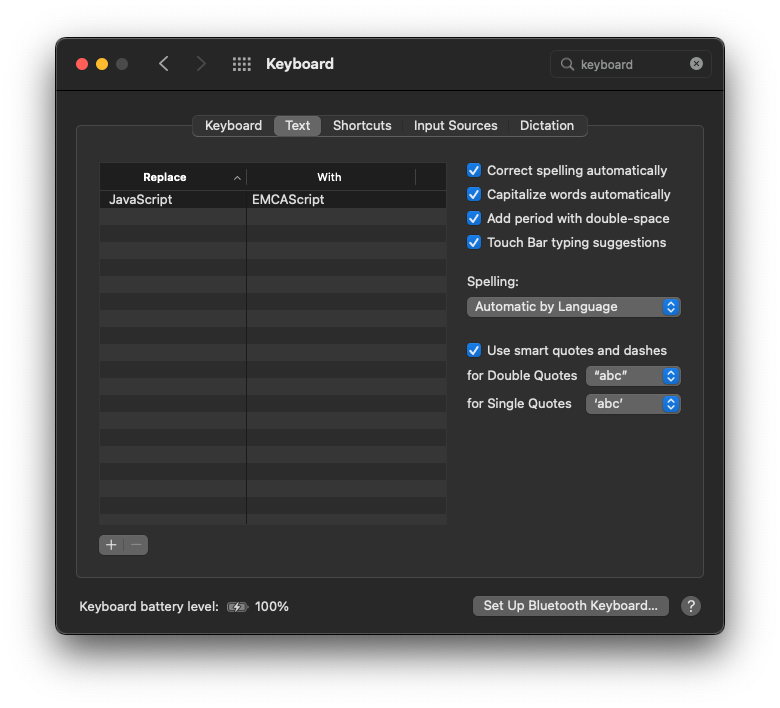Image resolution: width=780 pixels, height=708 pixels.
Task: Open the Shortcuts tab
Action: (362, 125)
